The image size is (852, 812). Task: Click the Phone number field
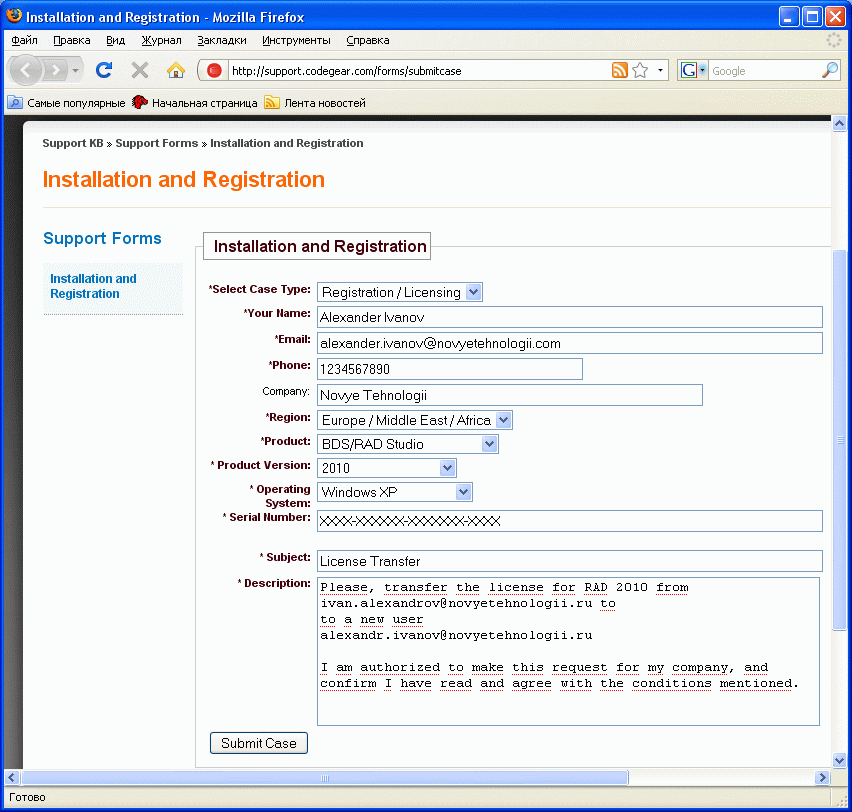click(450, 369)
